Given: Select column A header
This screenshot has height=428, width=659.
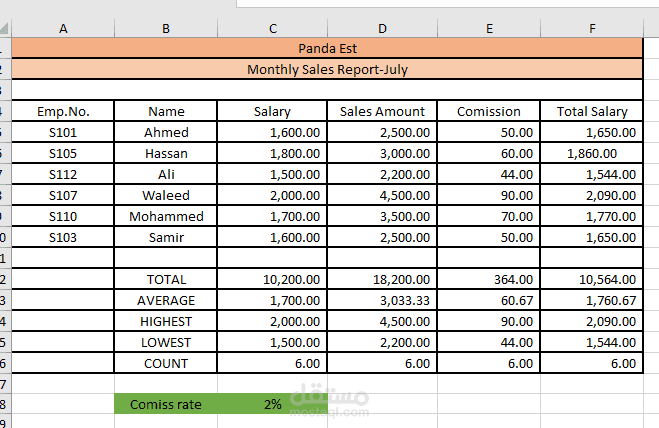Looking at the screenshot, I should click(63, 28).
